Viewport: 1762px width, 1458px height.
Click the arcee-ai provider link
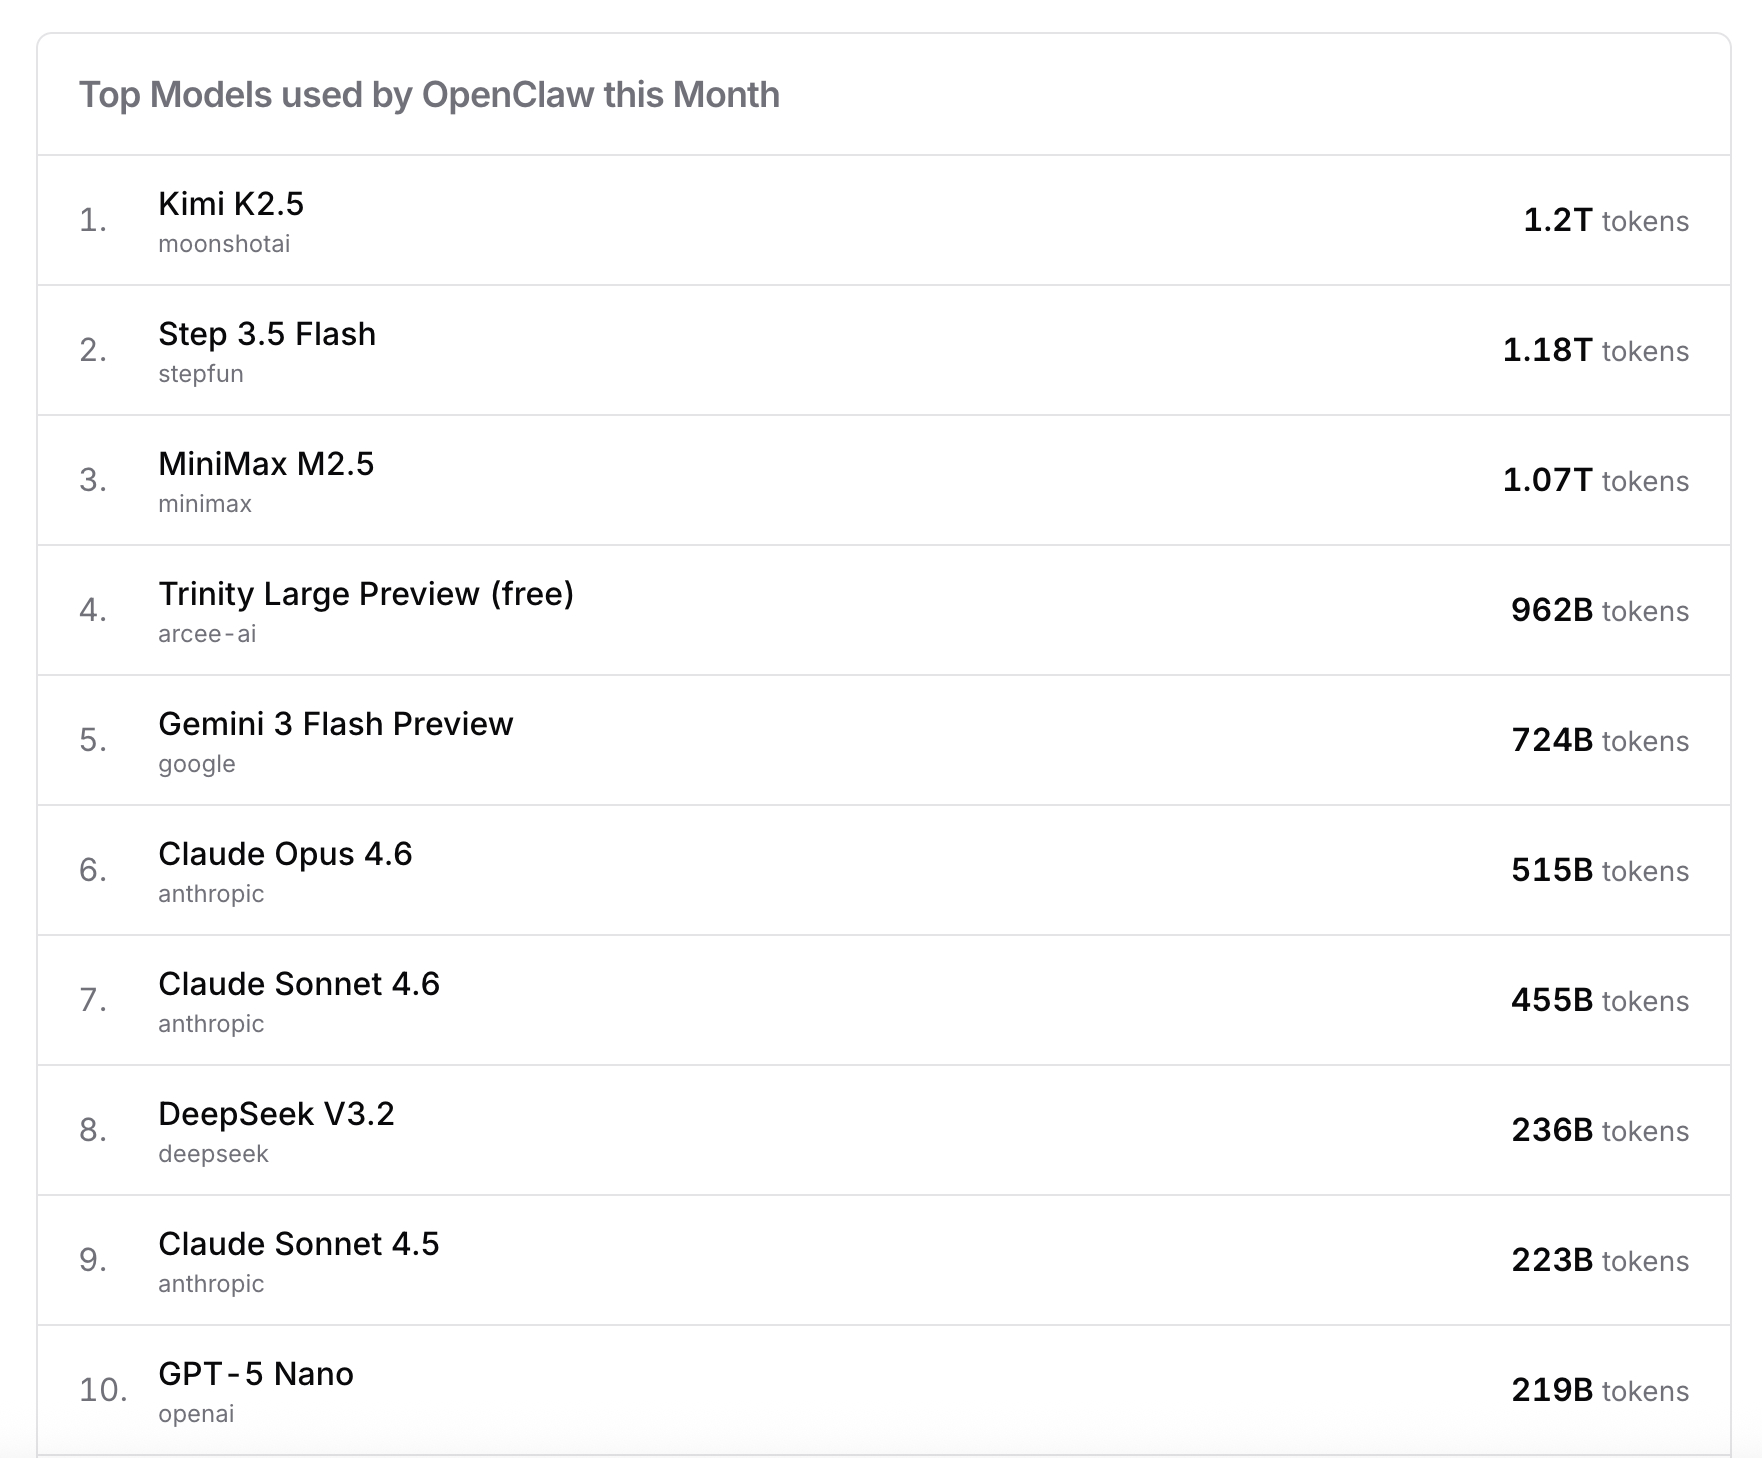207,634
